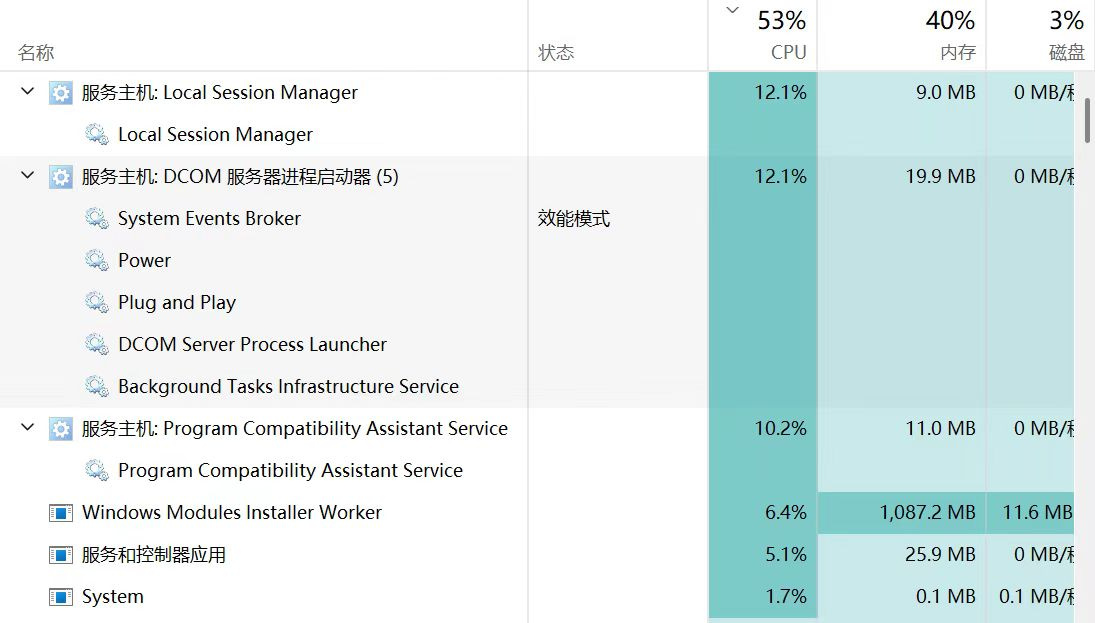Screen dimensions: 1095x623
Task: Click the System Events Broker service icon
Action: tap(97, 219)
